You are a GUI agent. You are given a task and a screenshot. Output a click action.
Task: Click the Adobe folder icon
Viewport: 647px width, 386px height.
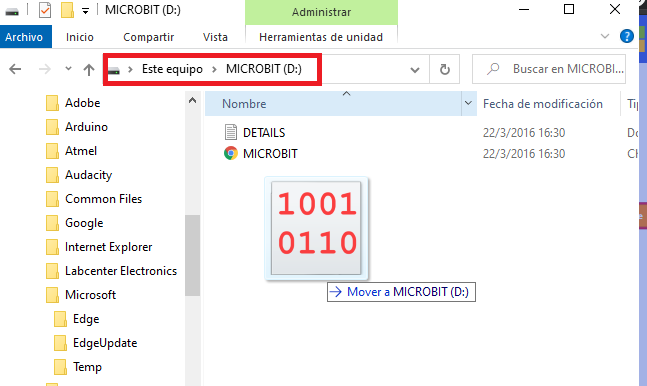click(52, 103)
